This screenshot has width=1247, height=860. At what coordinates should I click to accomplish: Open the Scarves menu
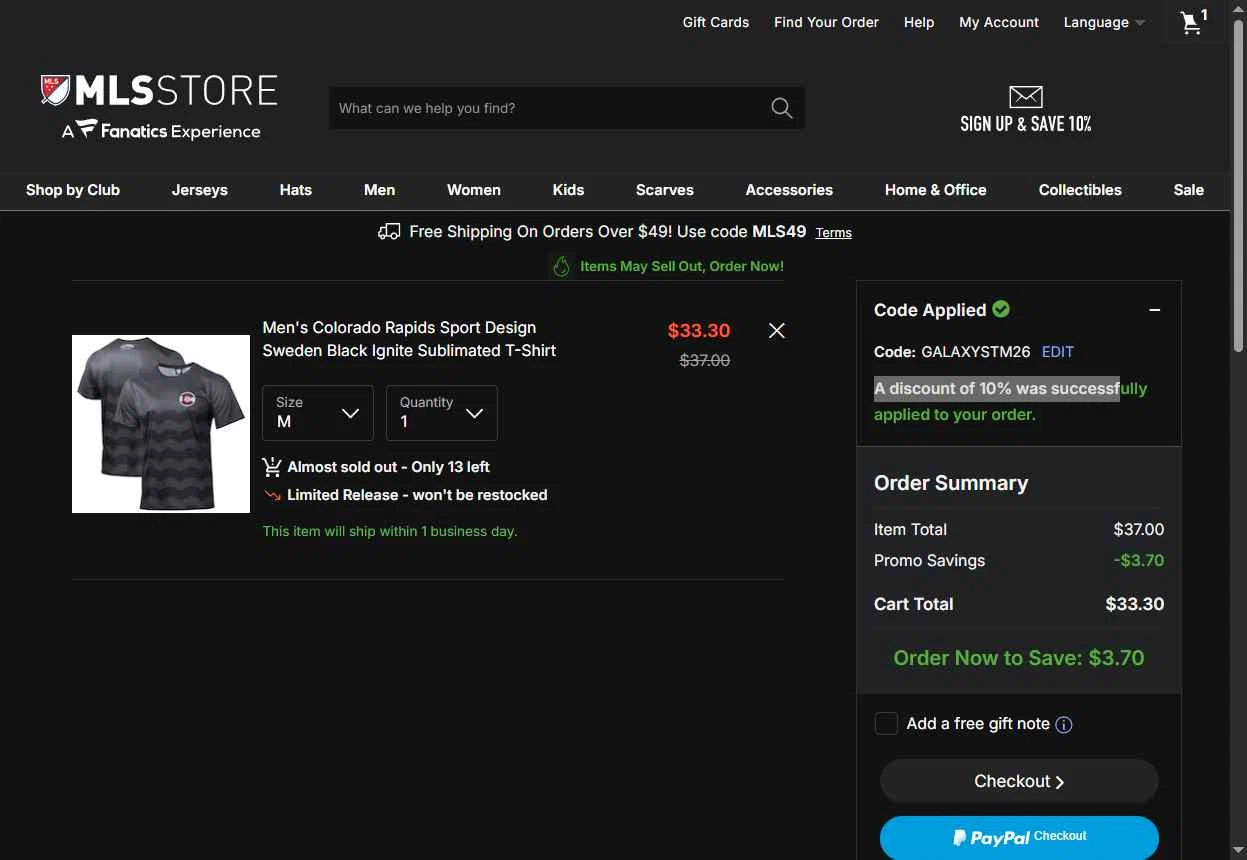(x=665, y=190)
